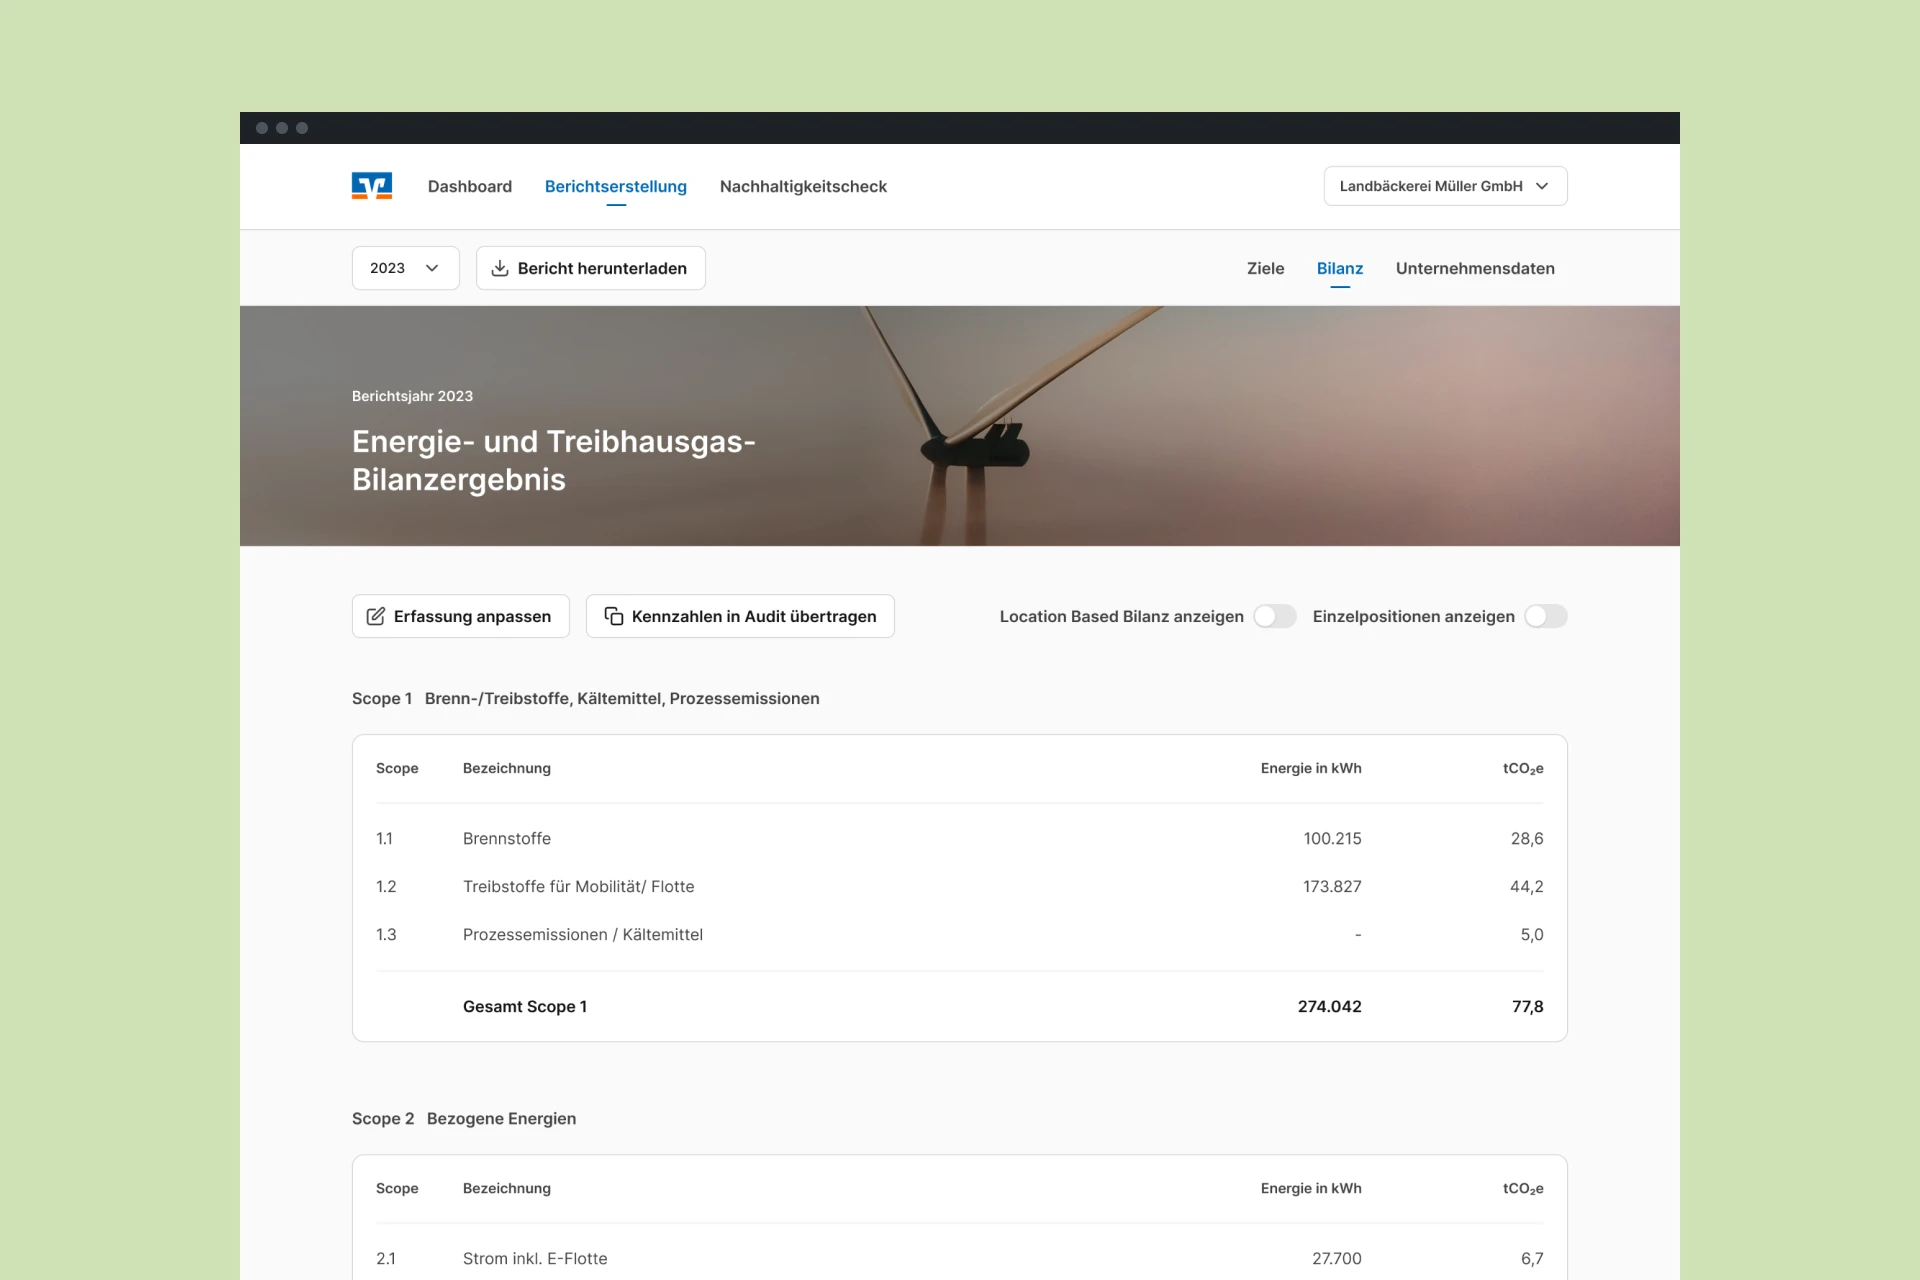This screenshot has width=1920, height=1280.
Task: Click scope number 1.3
Action: [386, 934]
